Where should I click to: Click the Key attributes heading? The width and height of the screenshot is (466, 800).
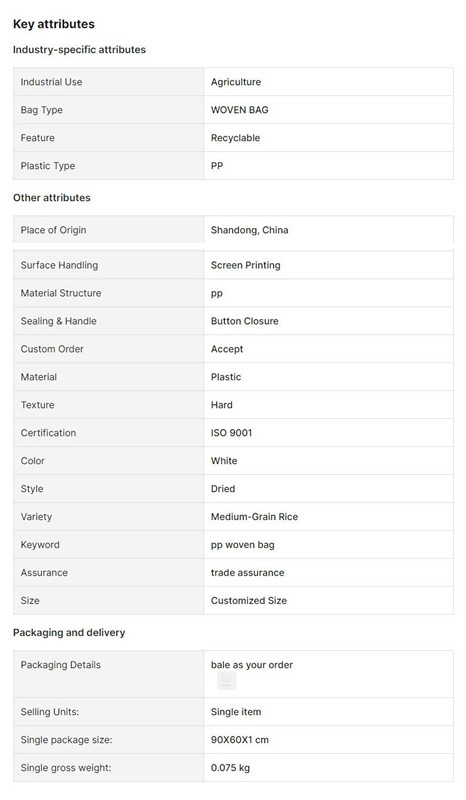[54, 24]
